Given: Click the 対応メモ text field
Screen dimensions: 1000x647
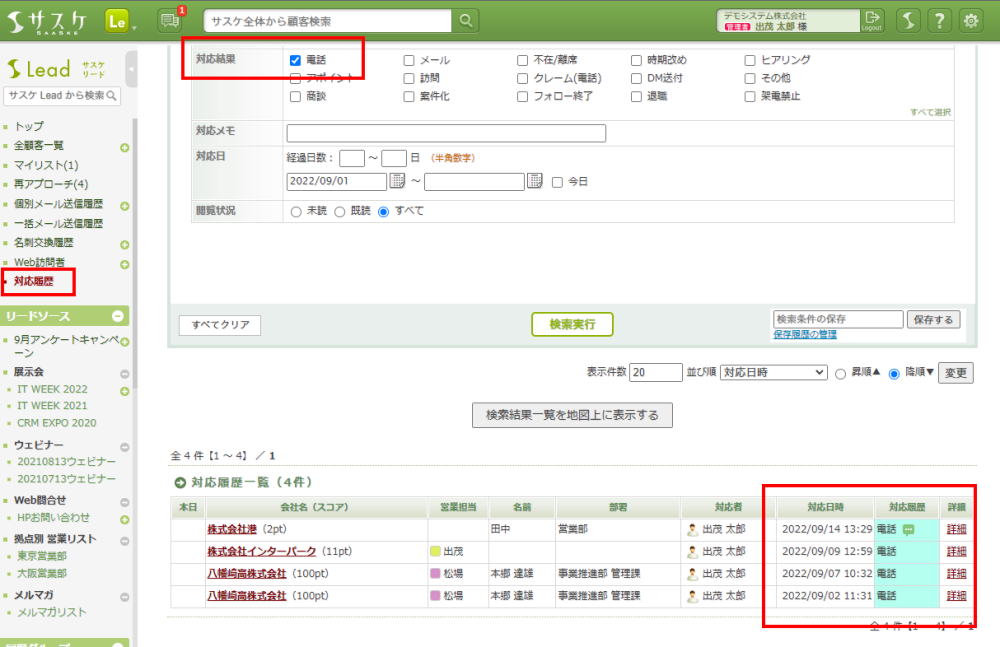Looking at the screenshot, I should 446,133.
